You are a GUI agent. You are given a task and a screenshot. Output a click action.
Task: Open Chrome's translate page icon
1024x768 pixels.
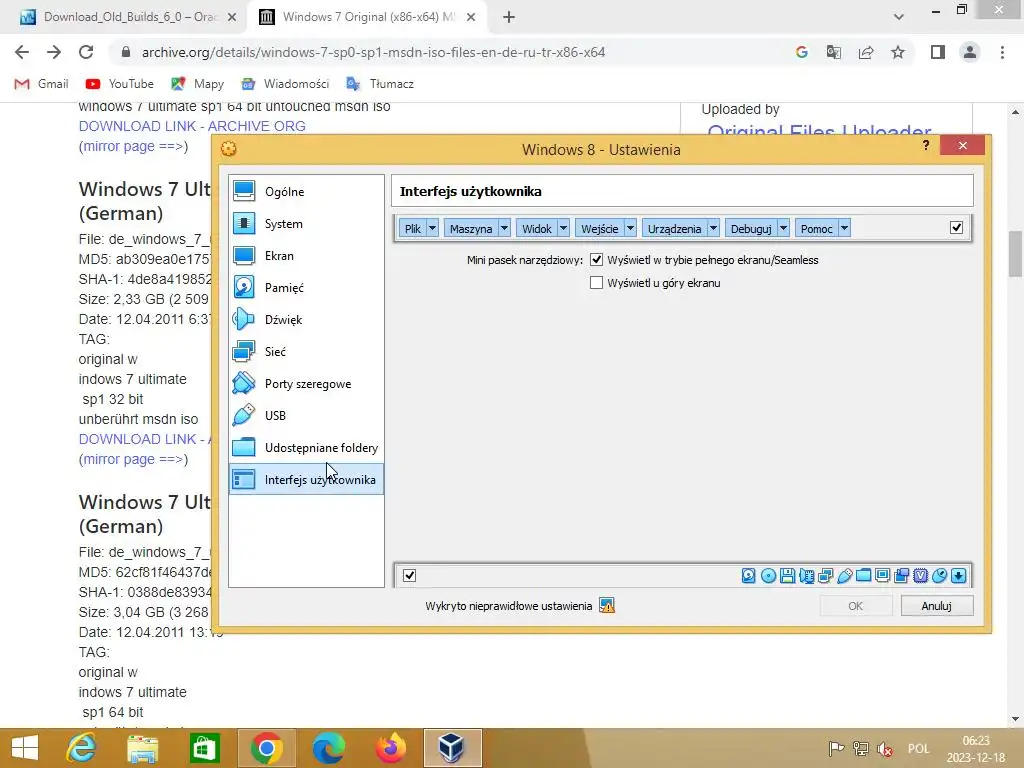tap(833, 52)
